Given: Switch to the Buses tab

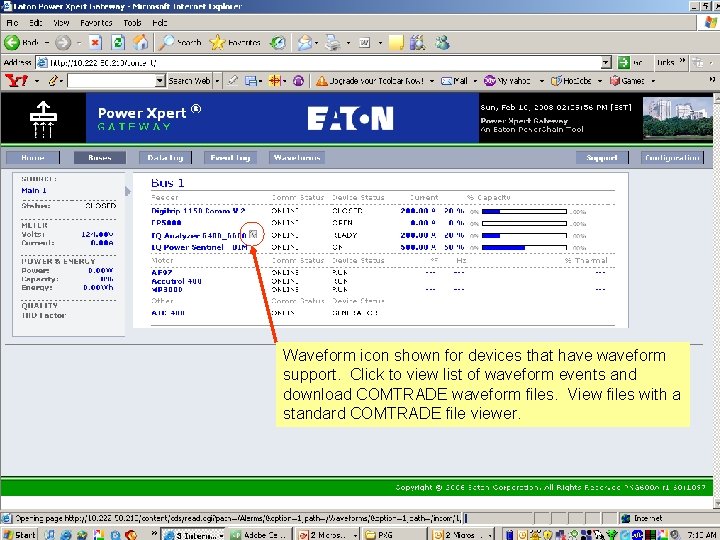Looking at the screenshot, I should [100, 158].
